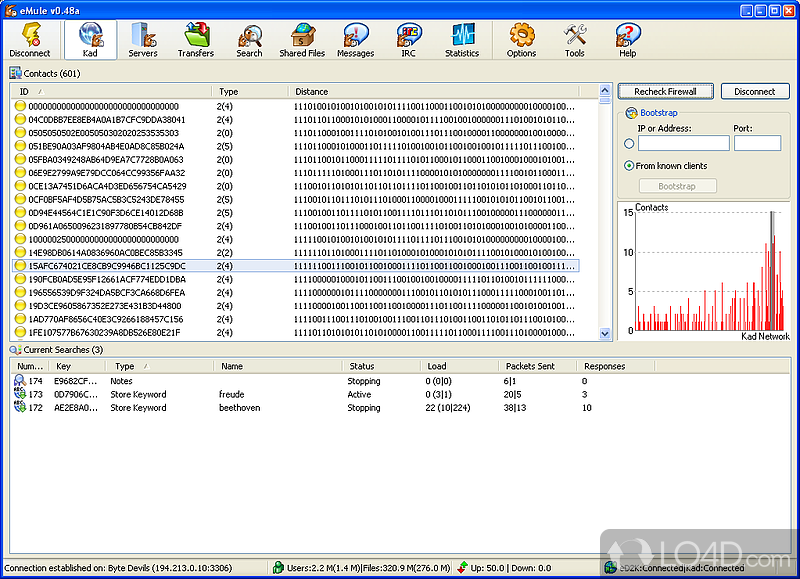This screenshot has width=800, height=579.
Task: Click the yellow contact icon for 0CF08F5AF4D5875AC583C5243DE78455
Action: click(20, 199)
